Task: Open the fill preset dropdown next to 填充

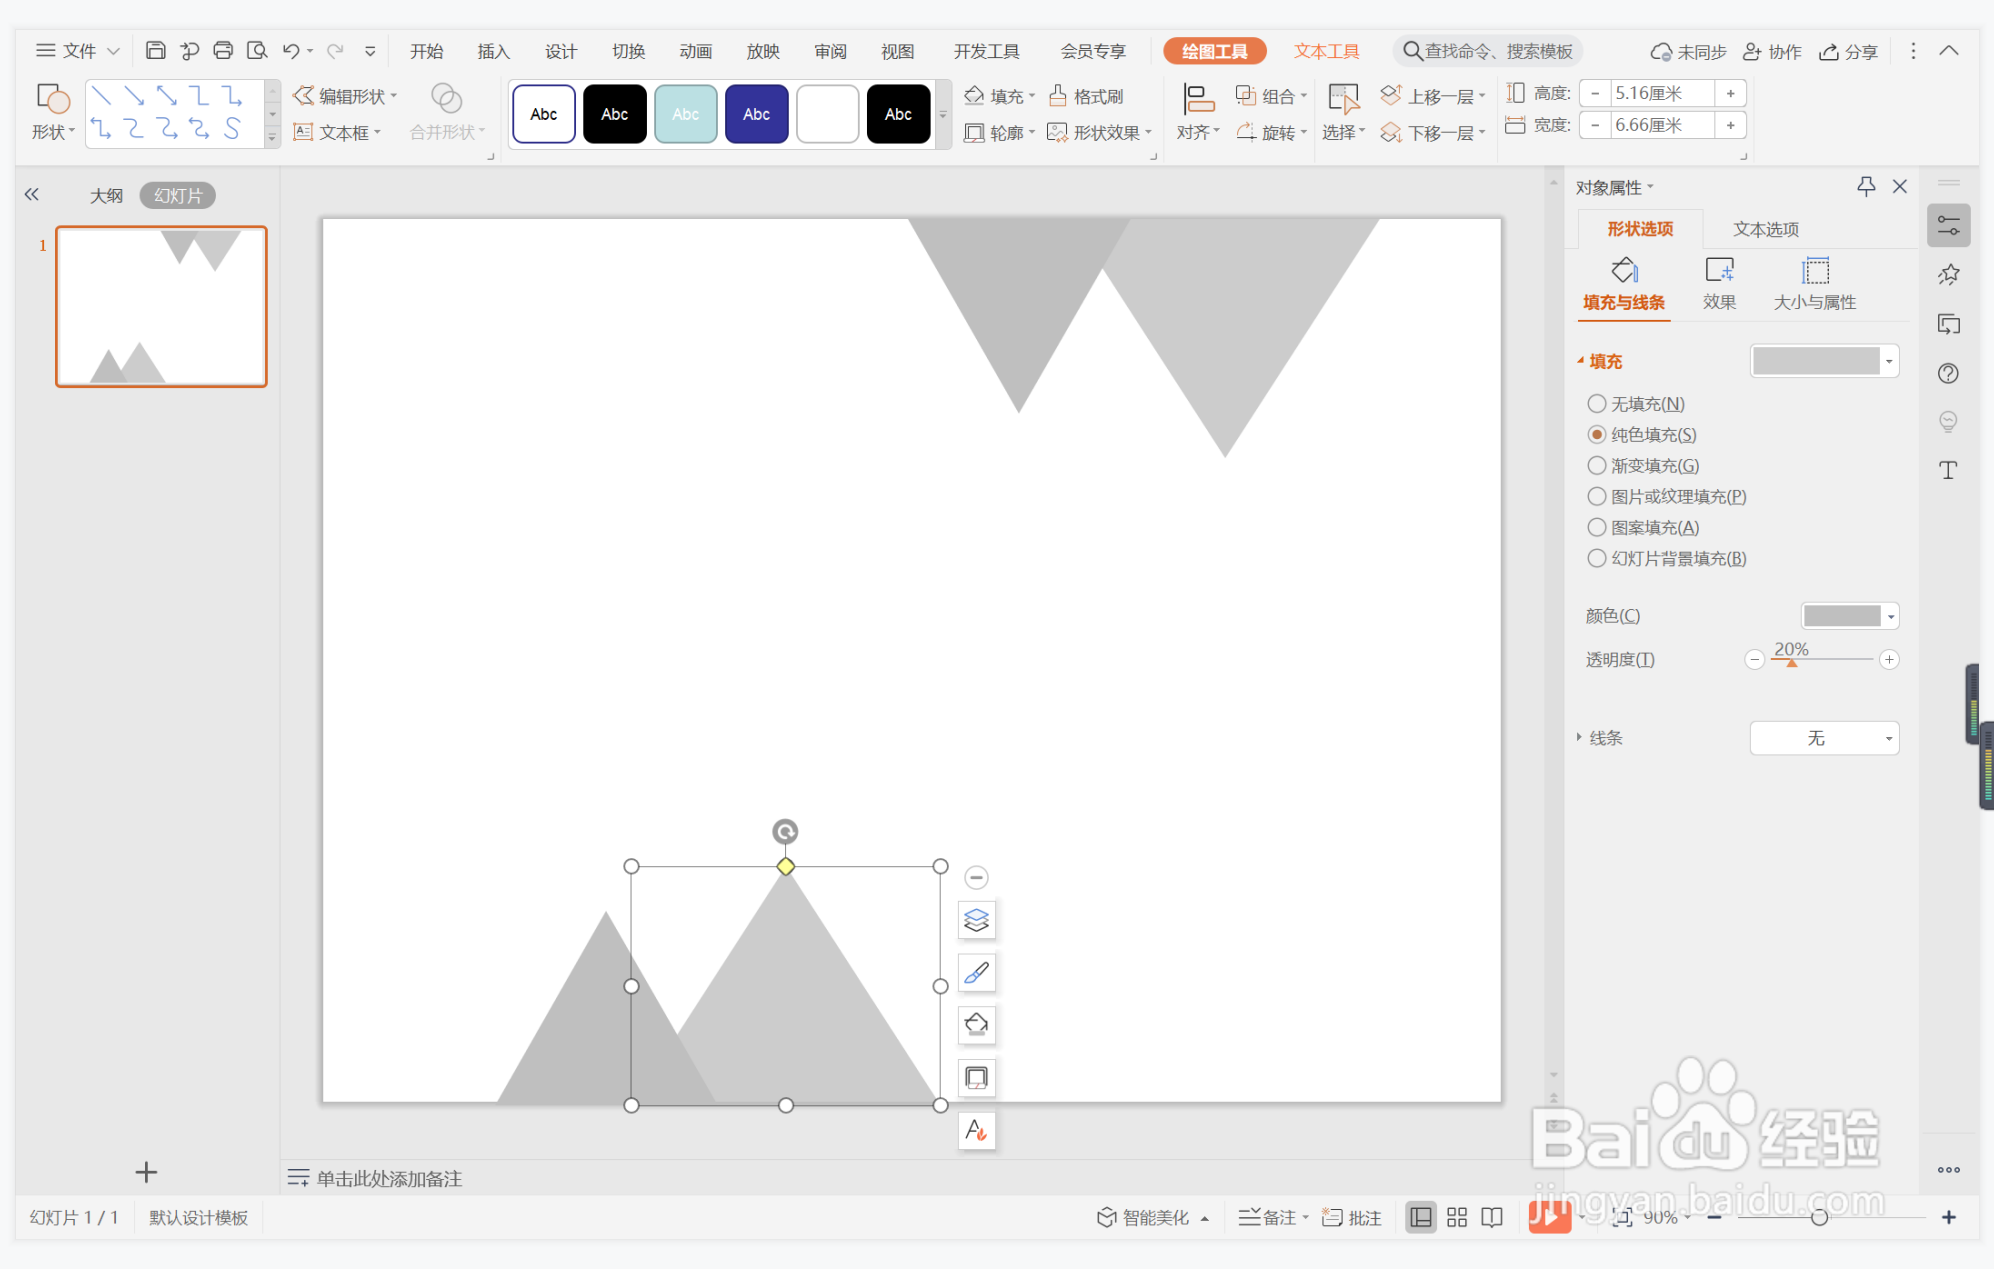Action: [1824, 361]
